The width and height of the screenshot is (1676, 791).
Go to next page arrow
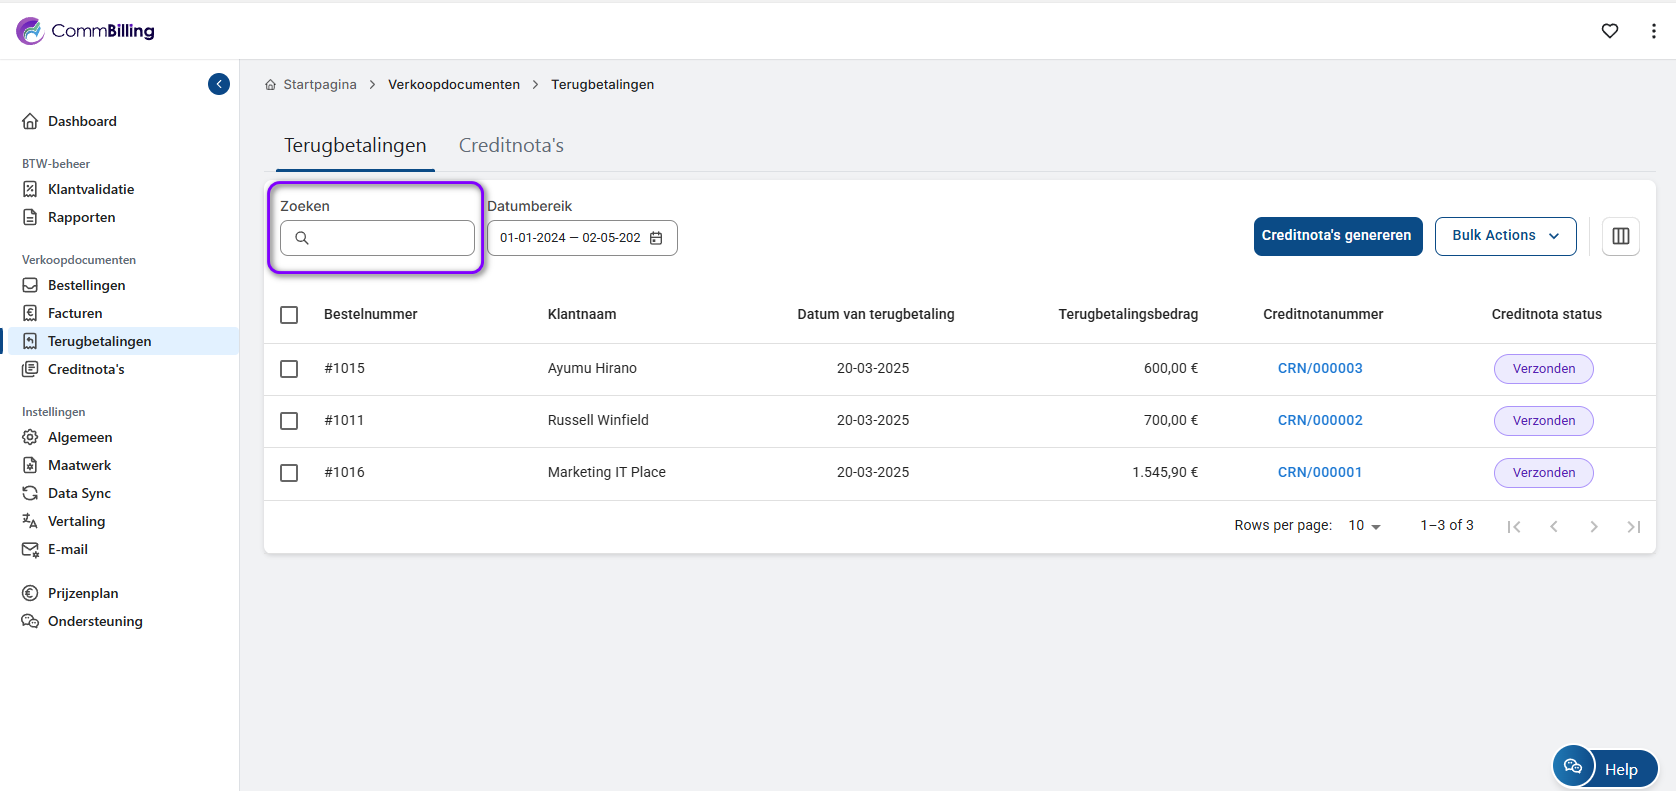[1593, 526]
